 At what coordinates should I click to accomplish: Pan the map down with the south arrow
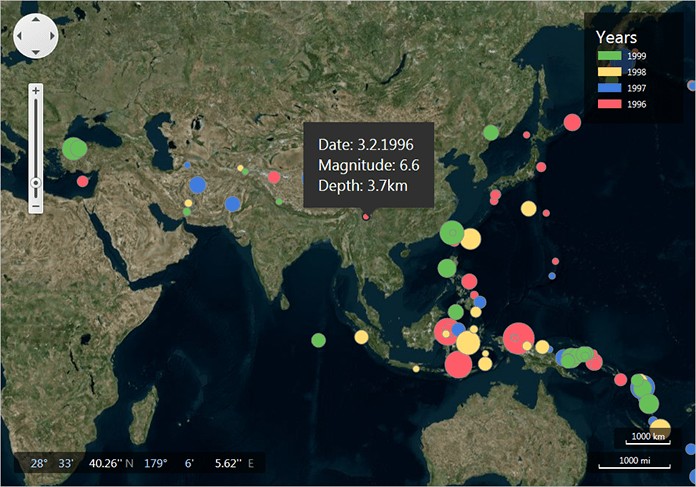click(x=36, y=52)
